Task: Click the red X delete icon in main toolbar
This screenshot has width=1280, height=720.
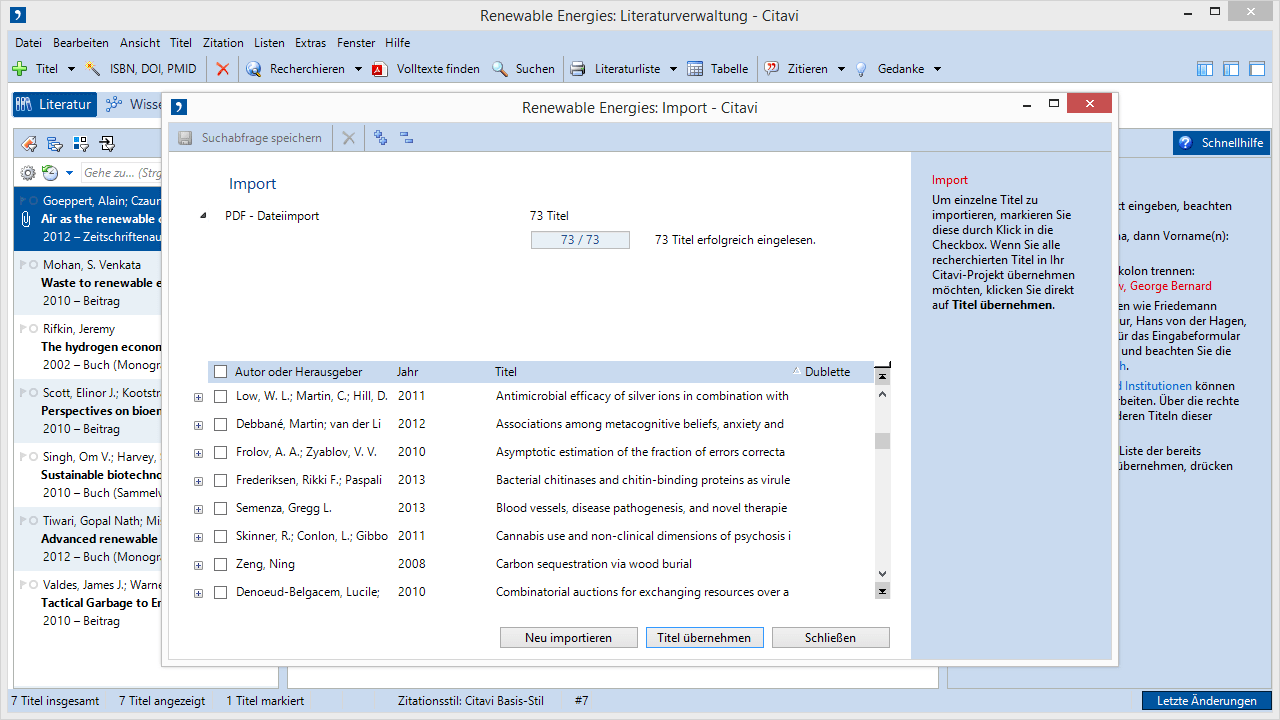Action: click(223, 69)
